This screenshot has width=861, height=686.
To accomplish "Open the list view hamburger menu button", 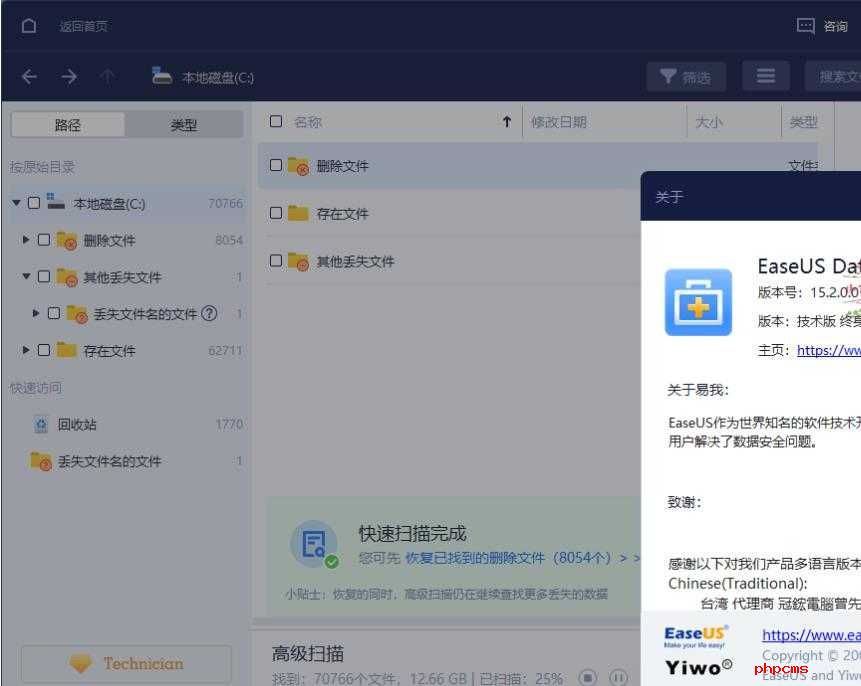I will 766,76.
